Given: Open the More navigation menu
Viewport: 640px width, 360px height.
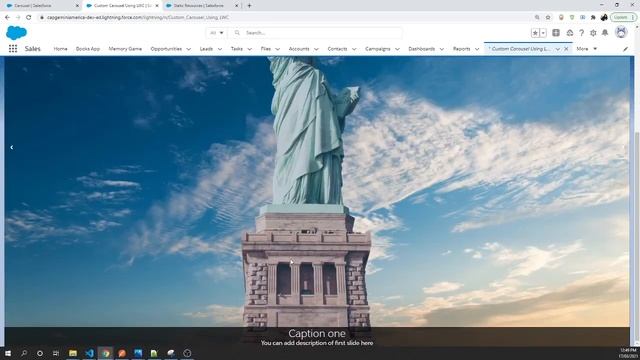Looking at the screenshot, I should [x=587, y=49].
